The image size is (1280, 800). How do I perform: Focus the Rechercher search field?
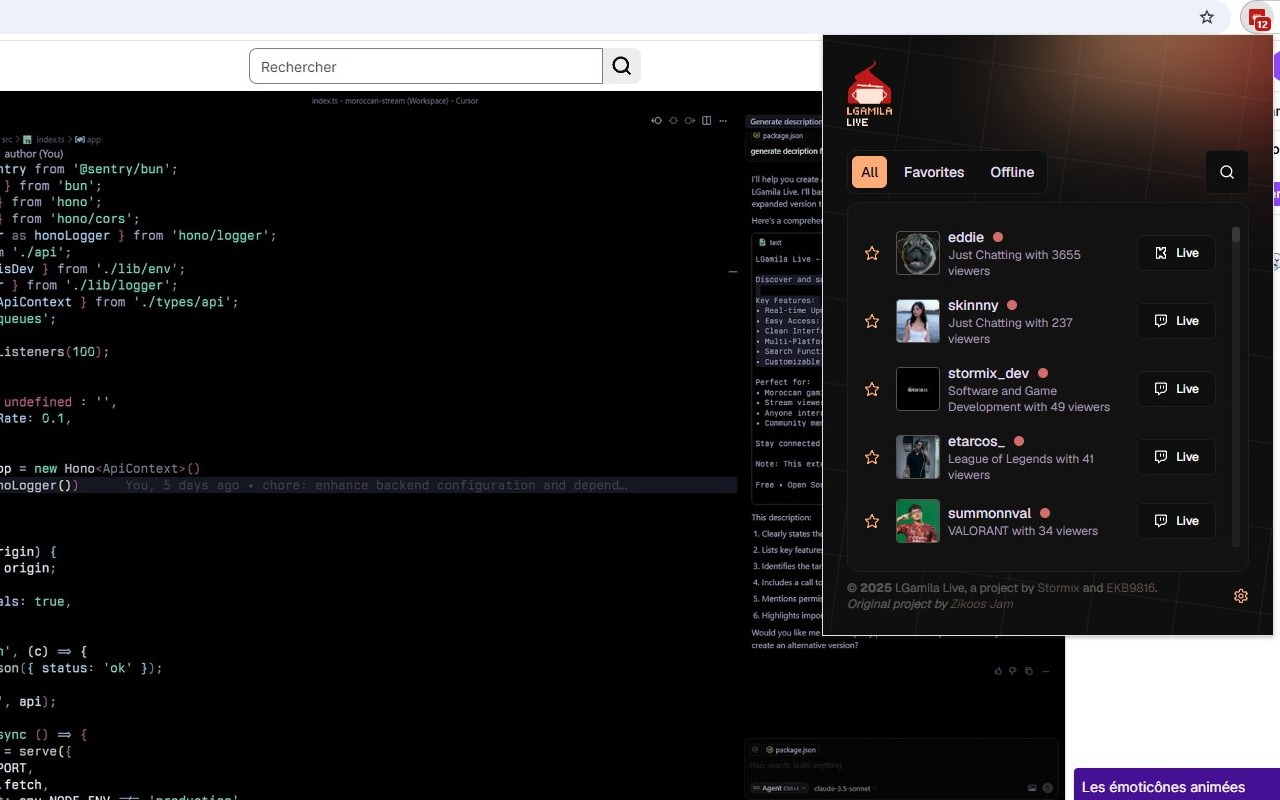[426, 66]
